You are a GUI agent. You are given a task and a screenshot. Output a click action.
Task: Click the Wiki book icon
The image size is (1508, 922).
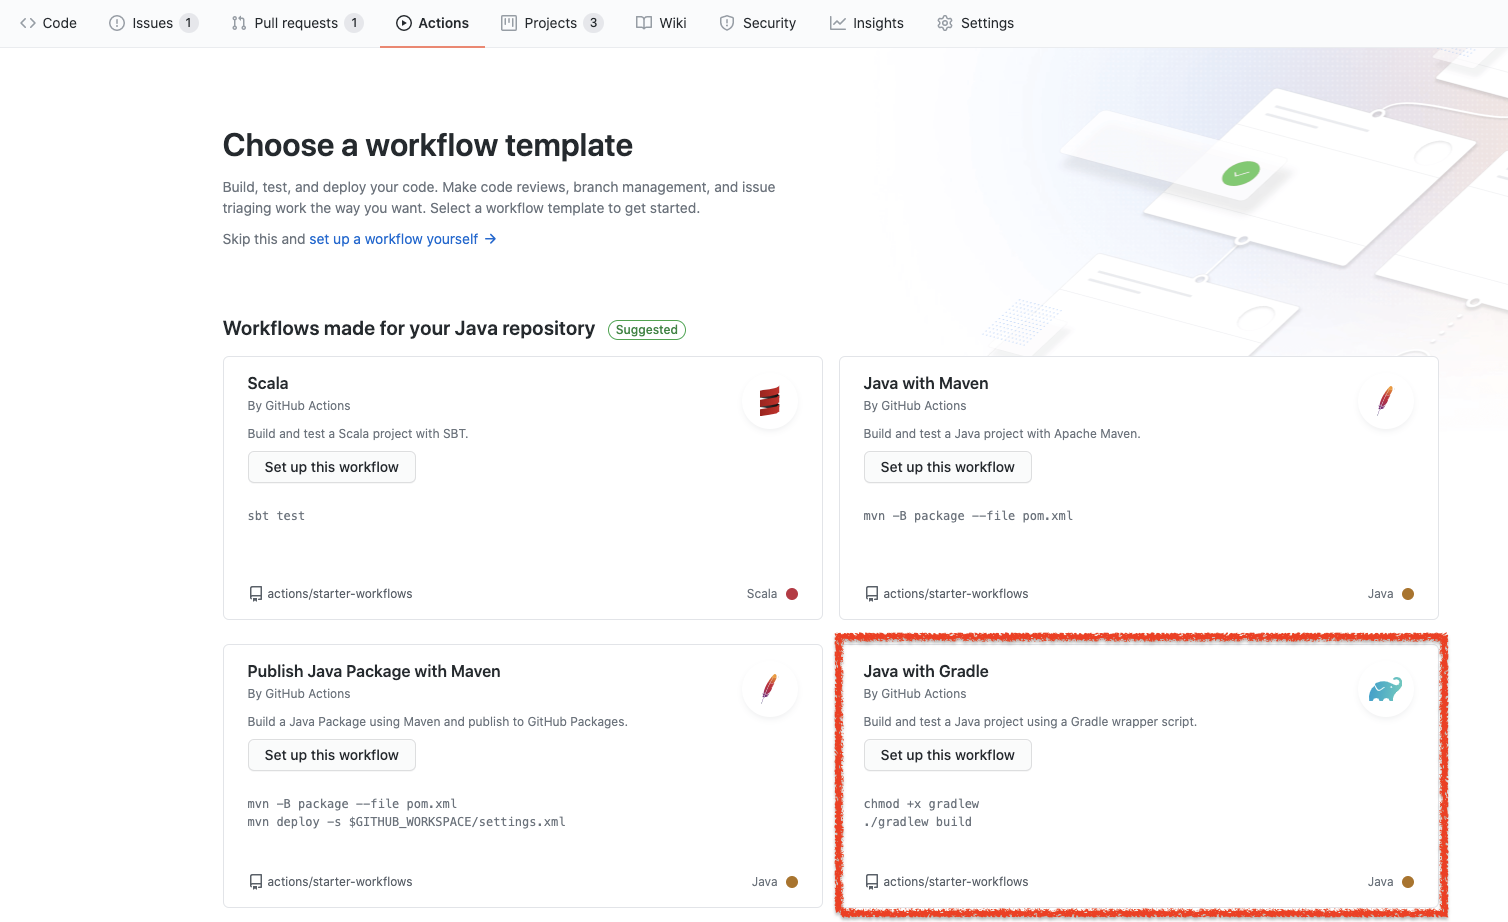(x=644, y=23)
